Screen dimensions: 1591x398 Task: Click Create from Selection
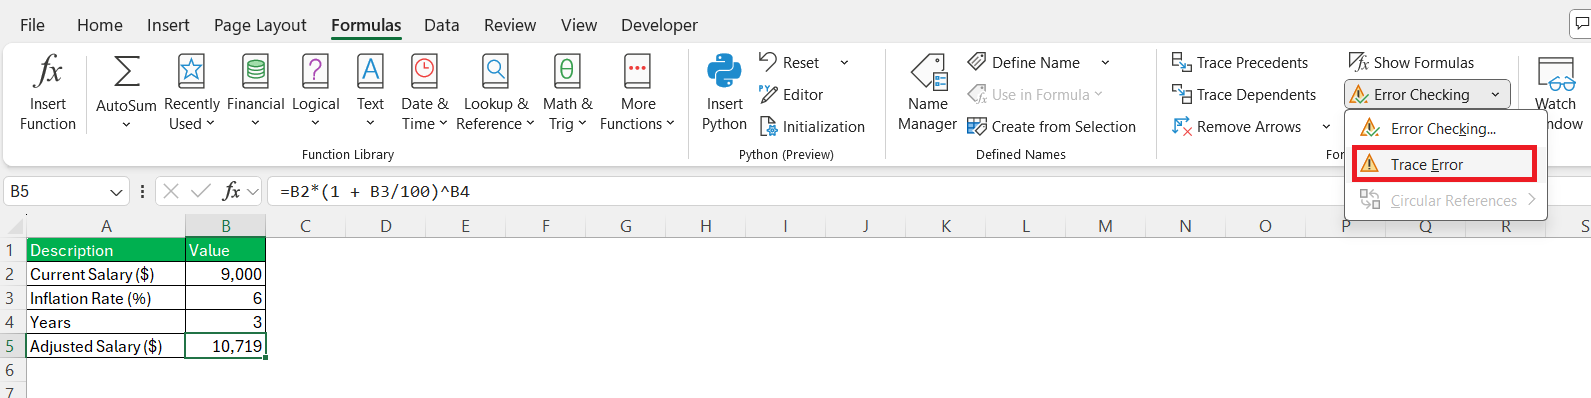(x=1052, y=126)
